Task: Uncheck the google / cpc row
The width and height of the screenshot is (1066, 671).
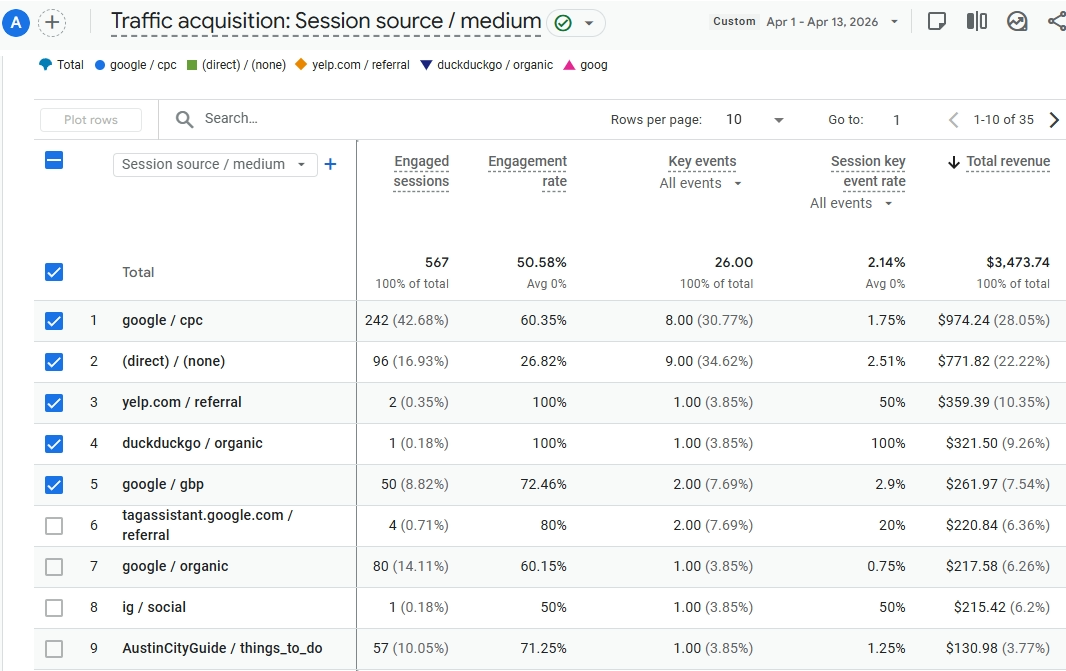Action: coord(54,321)
